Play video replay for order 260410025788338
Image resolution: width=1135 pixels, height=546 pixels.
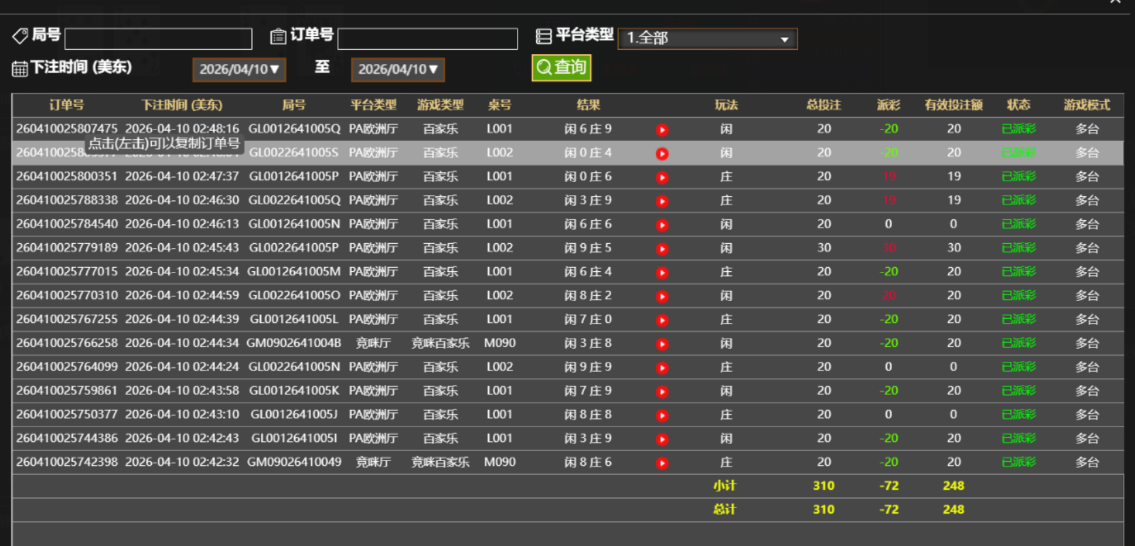pos(662,202)
